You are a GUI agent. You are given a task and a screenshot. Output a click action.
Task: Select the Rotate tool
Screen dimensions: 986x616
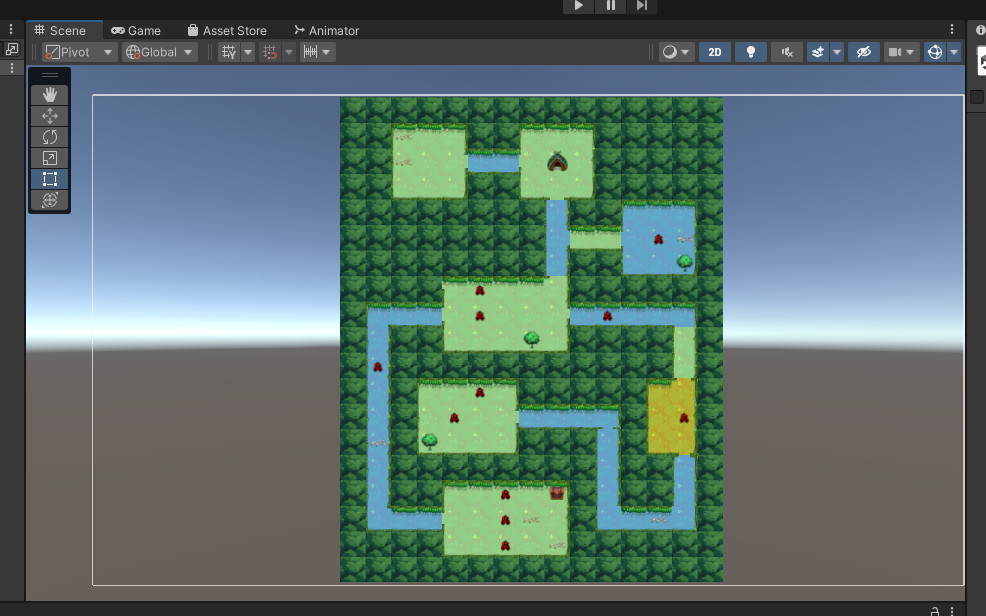pos(49,137)
